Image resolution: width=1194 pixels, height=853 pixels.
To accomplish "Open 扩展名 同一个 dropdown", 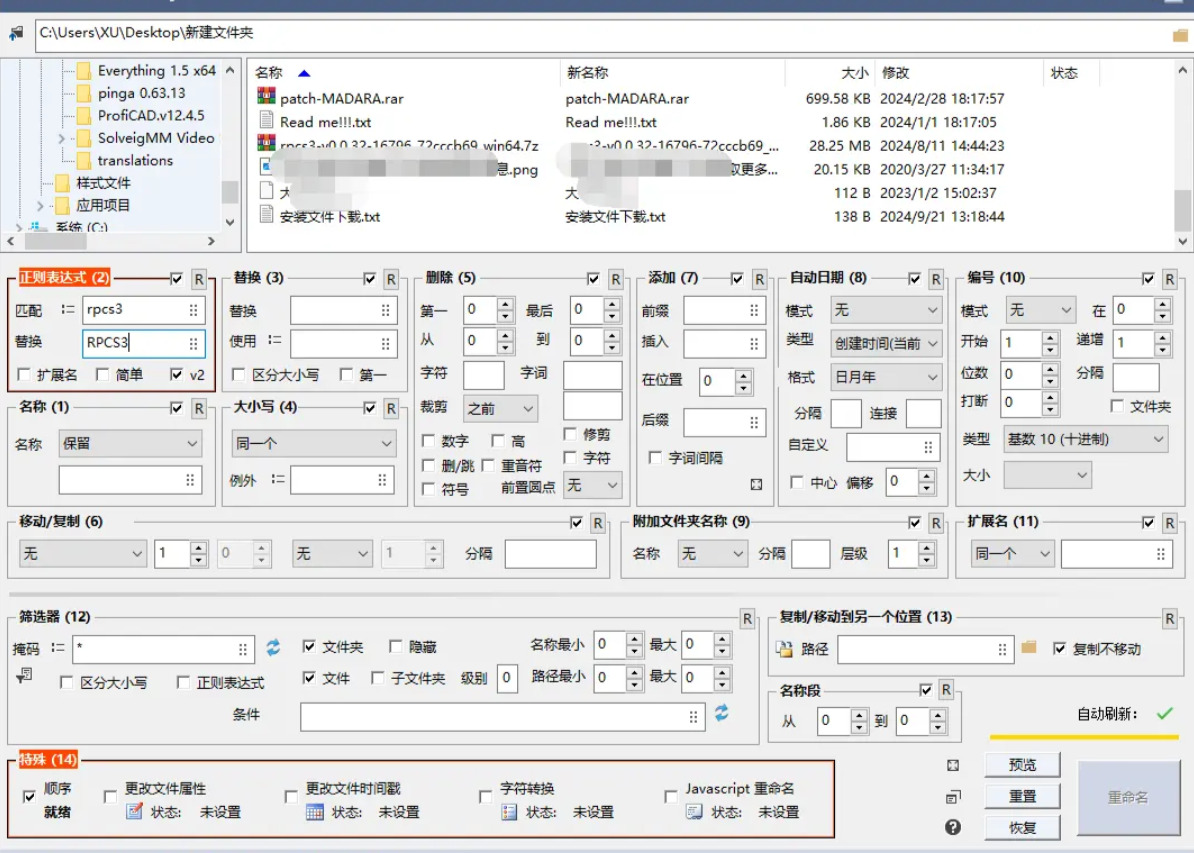I will coord(1011,554).
